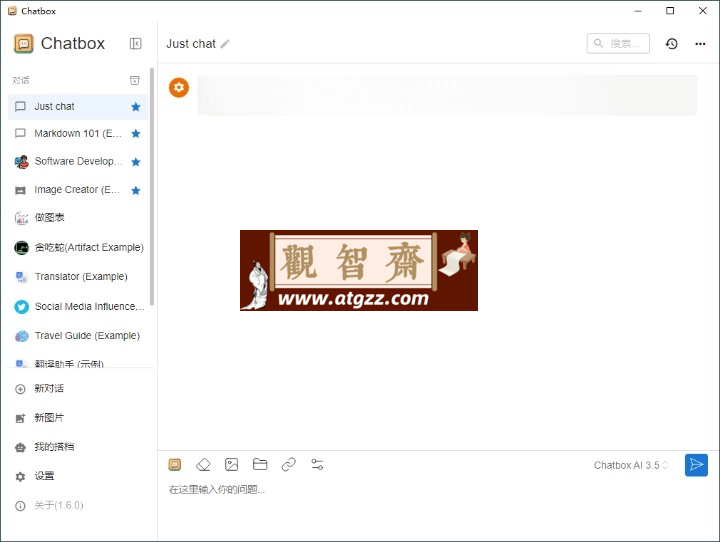Open the Markdown 101 conversation
This screenshot has height=542, width=720.
78,134
